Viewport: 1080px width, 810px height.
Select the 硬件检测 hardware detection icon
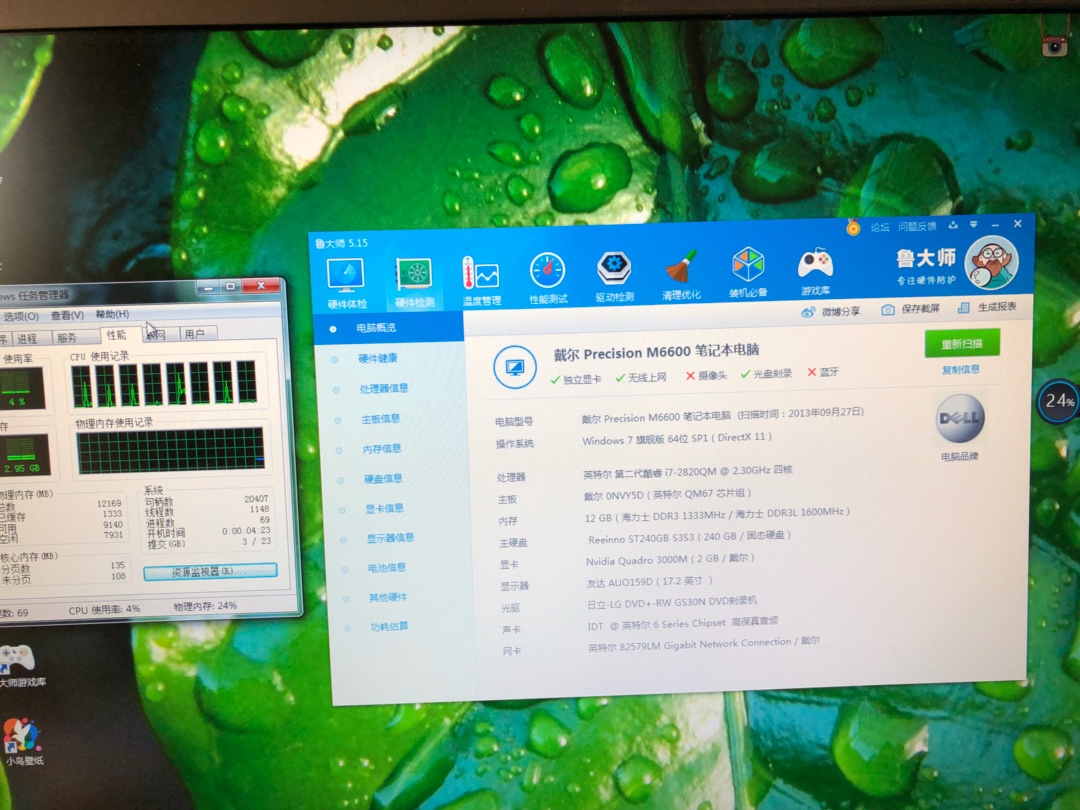(415, 282)
